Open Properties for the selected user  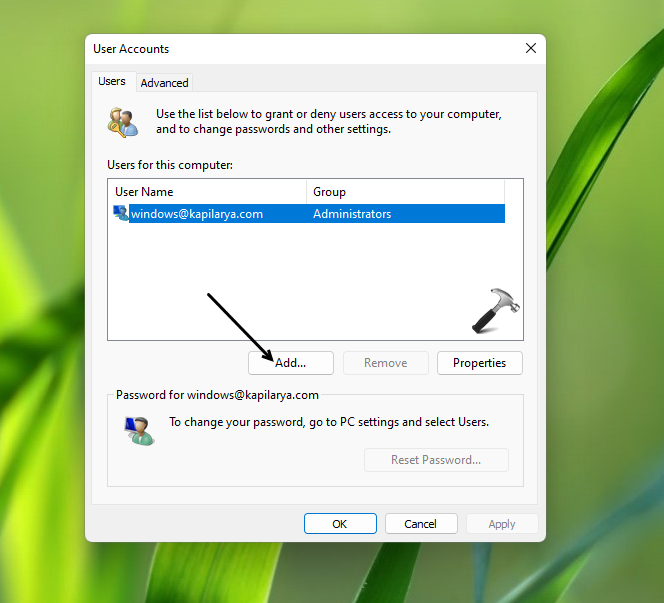(x=479, y=363)
